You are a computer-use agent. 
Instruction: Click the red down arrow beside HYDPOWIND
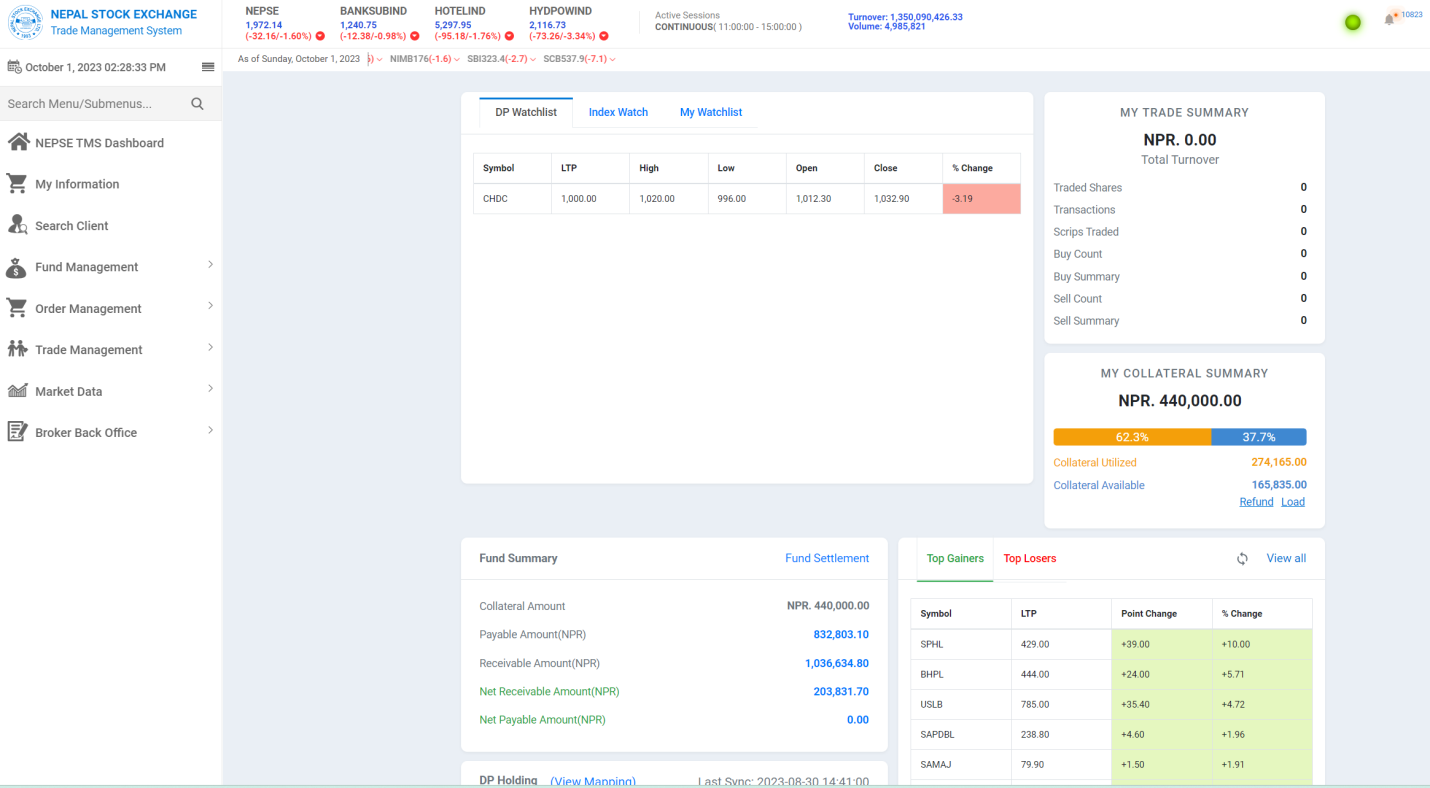coord(604,36)
